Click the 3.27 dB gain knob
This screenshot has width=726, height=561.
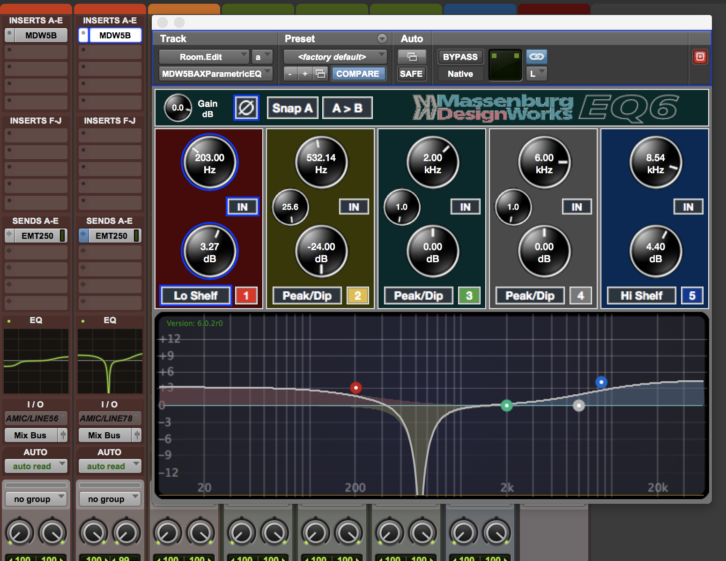point(210,252)
